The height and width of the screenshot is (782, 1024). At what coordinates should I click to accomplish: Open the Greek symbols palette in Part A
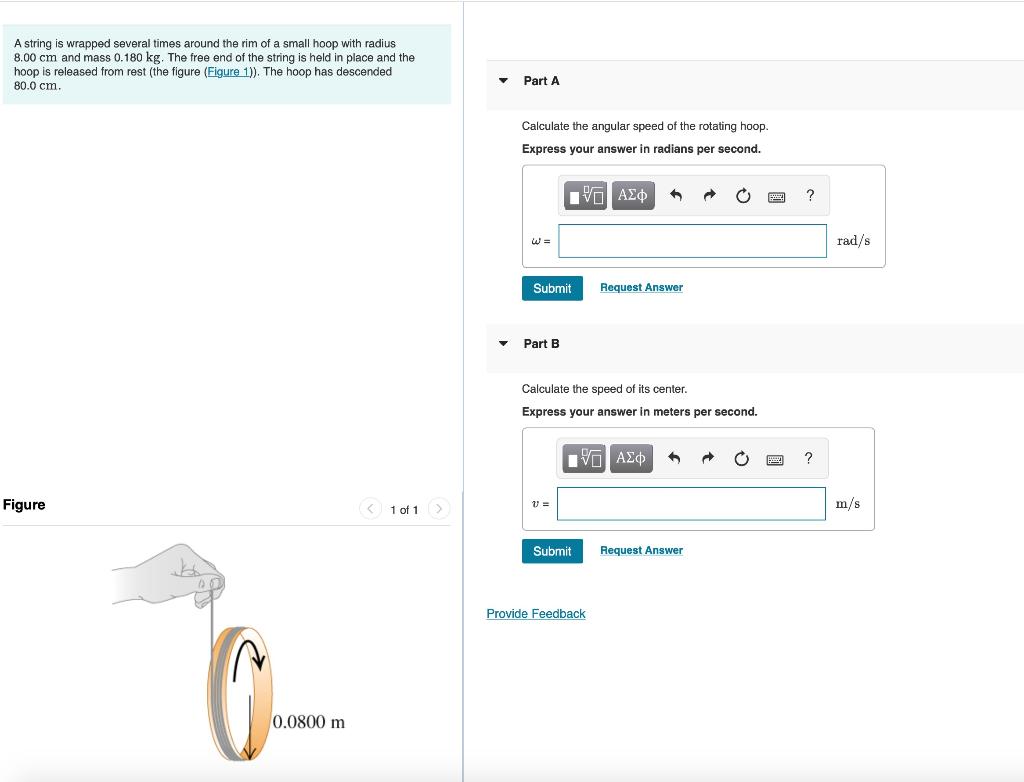click(633, 195)
